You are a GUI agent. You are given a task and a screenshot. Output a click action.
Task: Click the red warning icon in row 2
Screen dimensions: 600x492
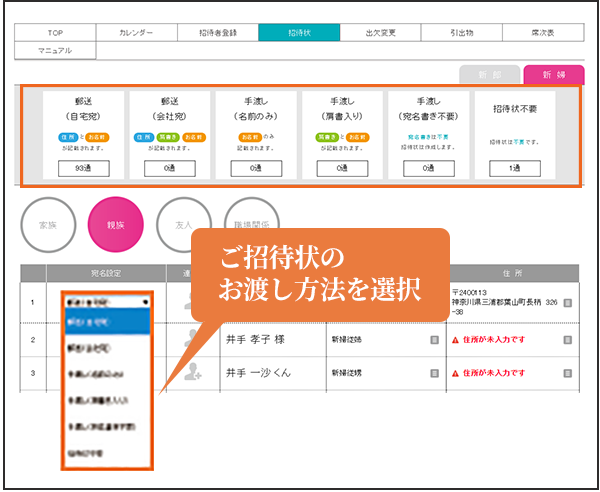(x=456, y=339)
